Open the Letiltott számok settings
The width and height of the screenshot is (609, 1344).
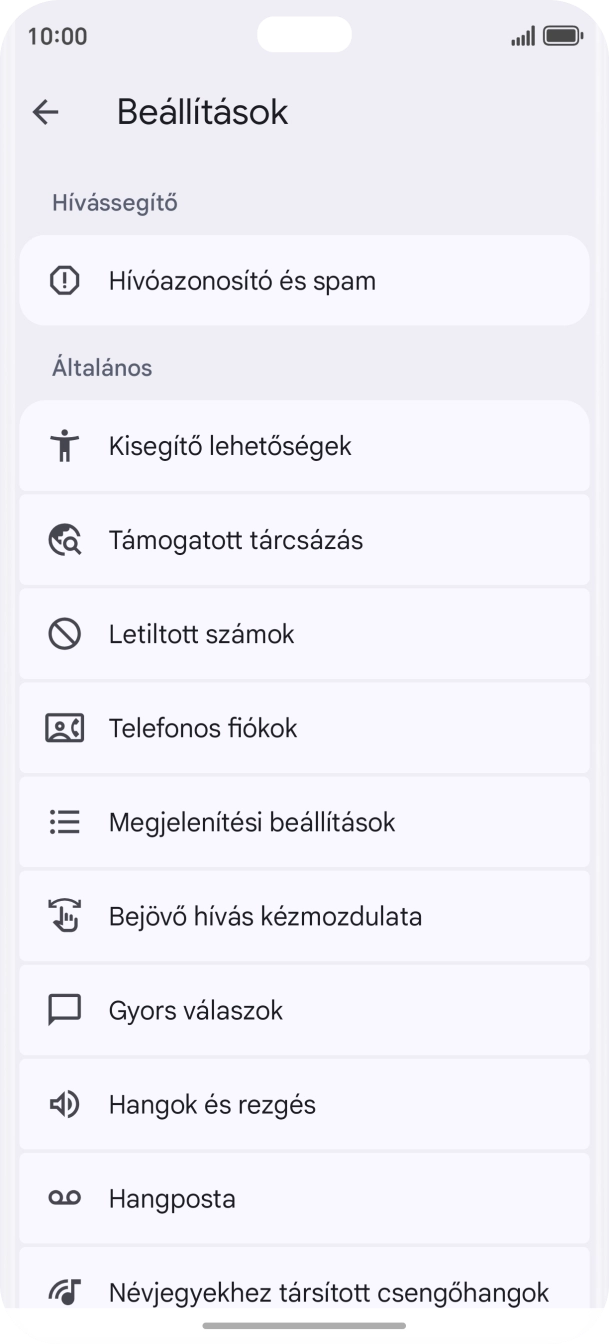coord(304,633)
